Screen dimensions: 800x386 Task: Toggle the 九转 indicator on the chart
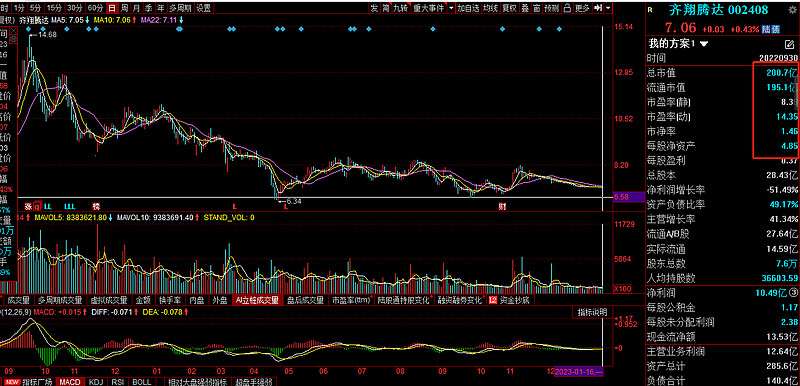[x=401, y=8]
